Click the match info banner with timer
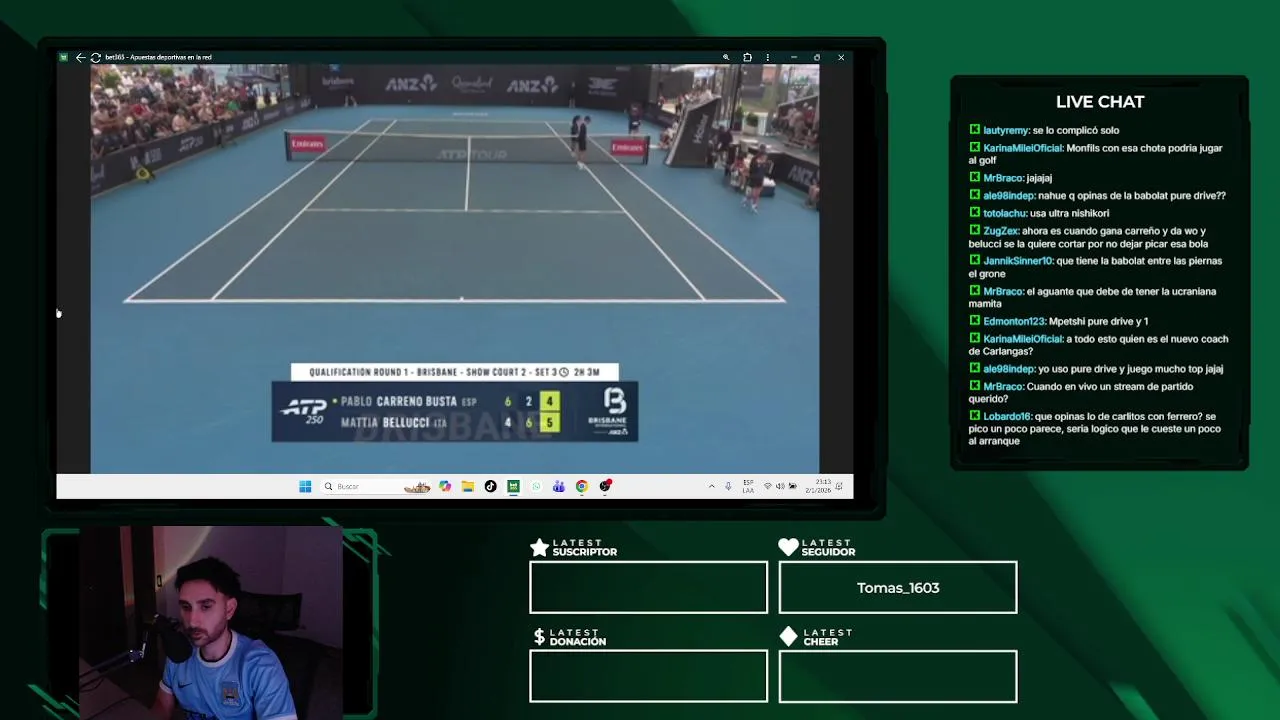The image size is (1280, 720). click(x=454, y=372)
